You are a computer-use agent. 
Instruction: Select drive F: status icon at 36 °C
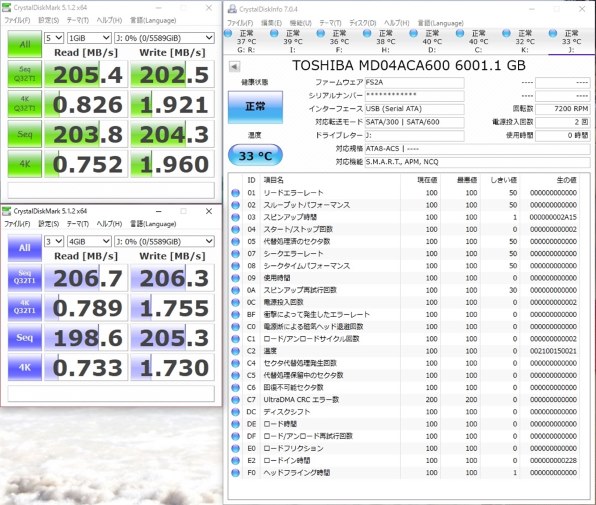(x=320, y=33)
